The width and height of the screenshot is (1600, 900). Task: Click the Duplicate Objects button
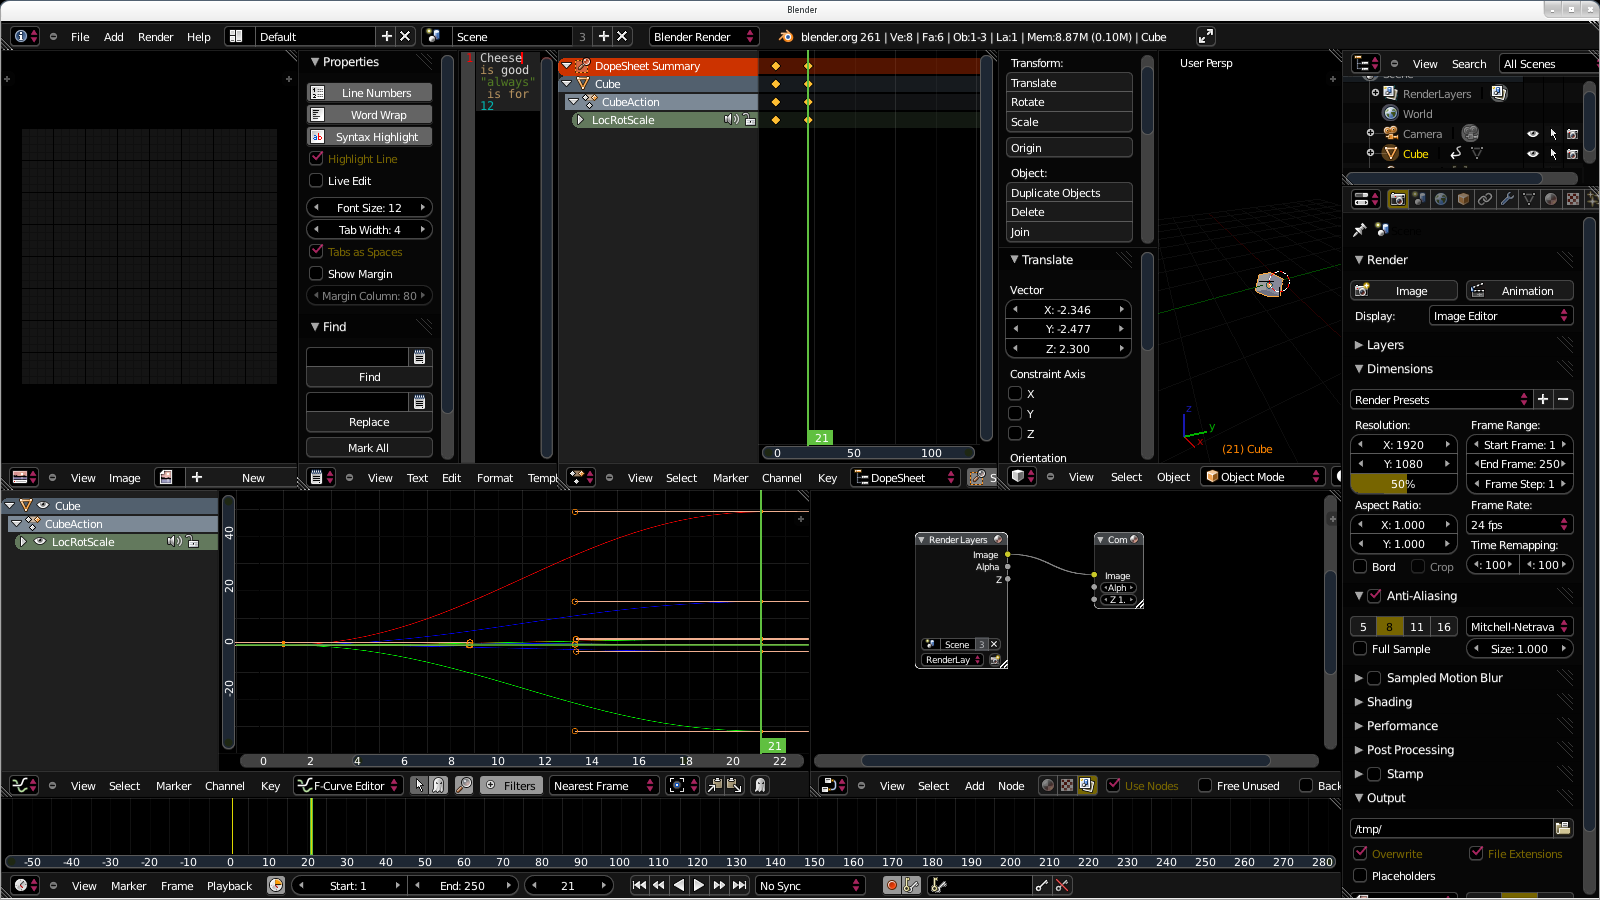click(x=1069, y=193)
